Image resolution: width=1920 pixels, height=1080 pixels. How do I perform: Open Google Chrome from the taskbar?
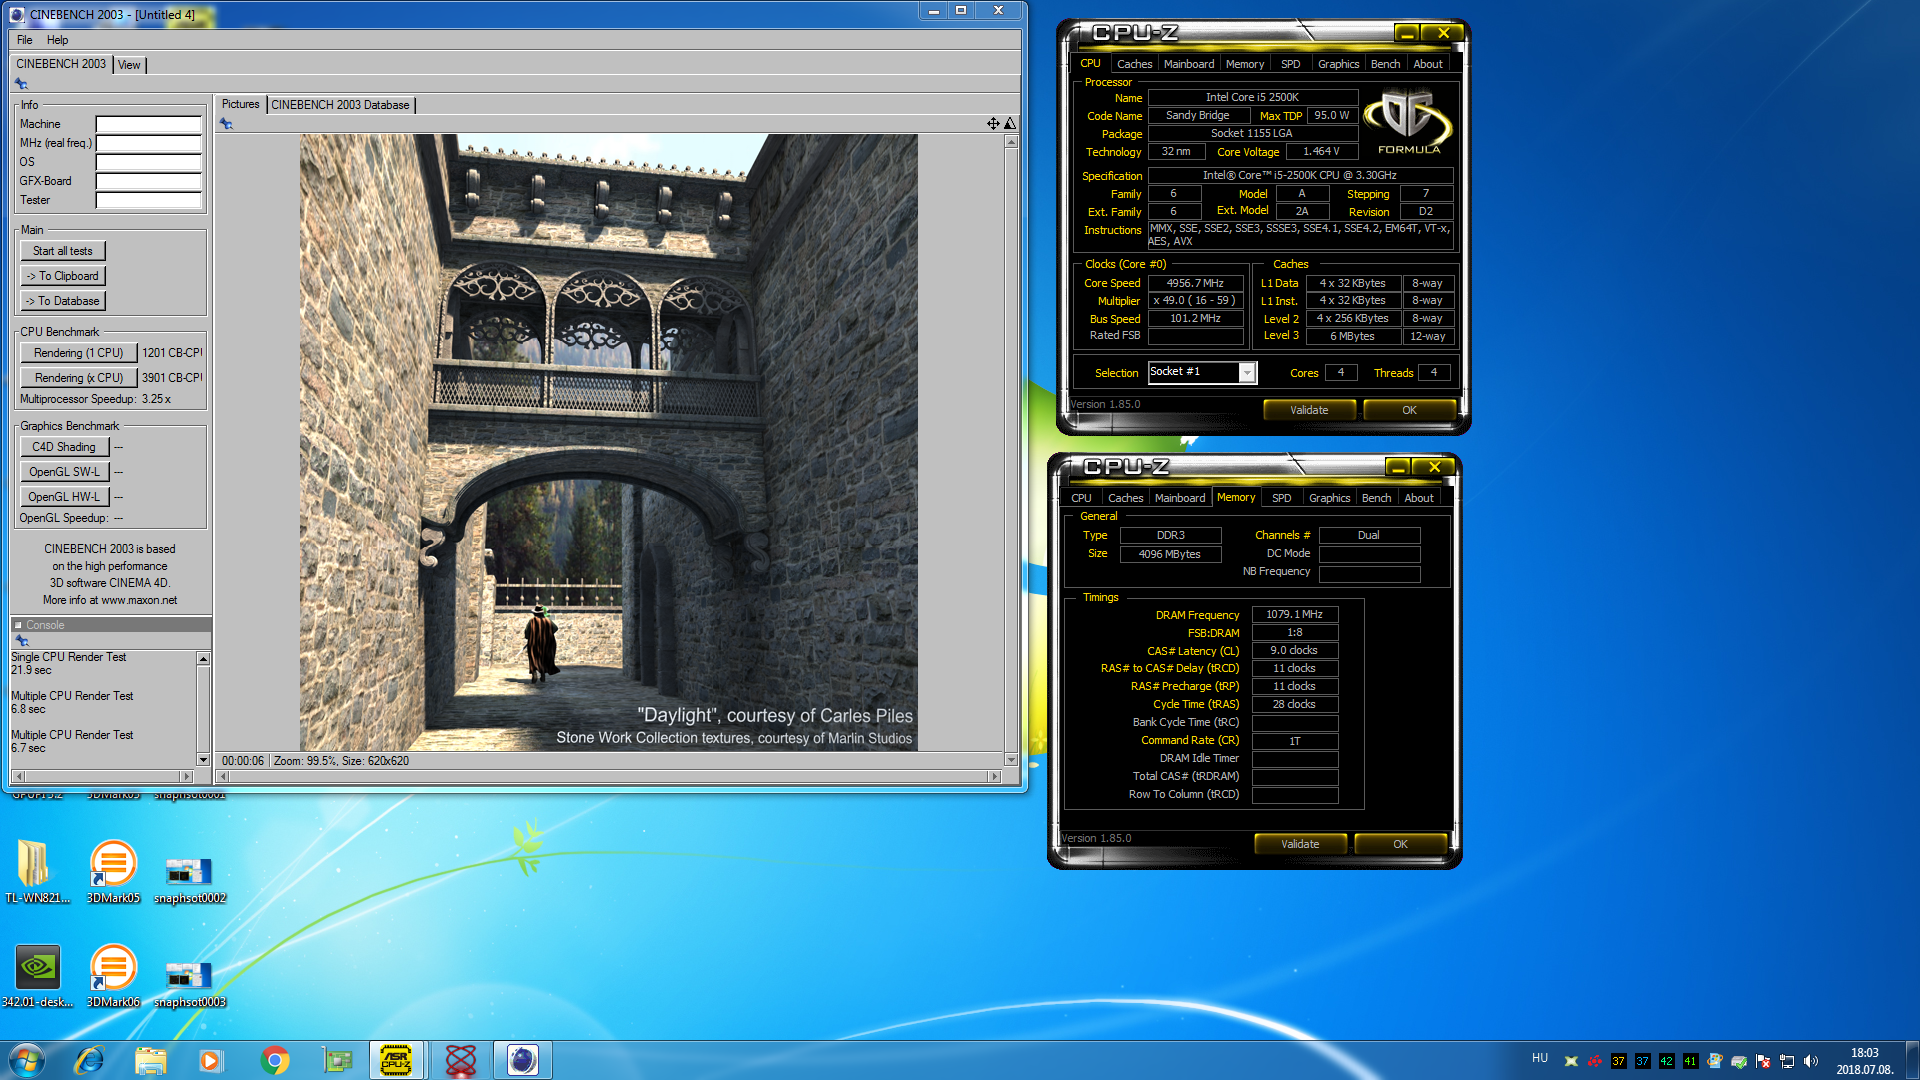pos(275,1060)
